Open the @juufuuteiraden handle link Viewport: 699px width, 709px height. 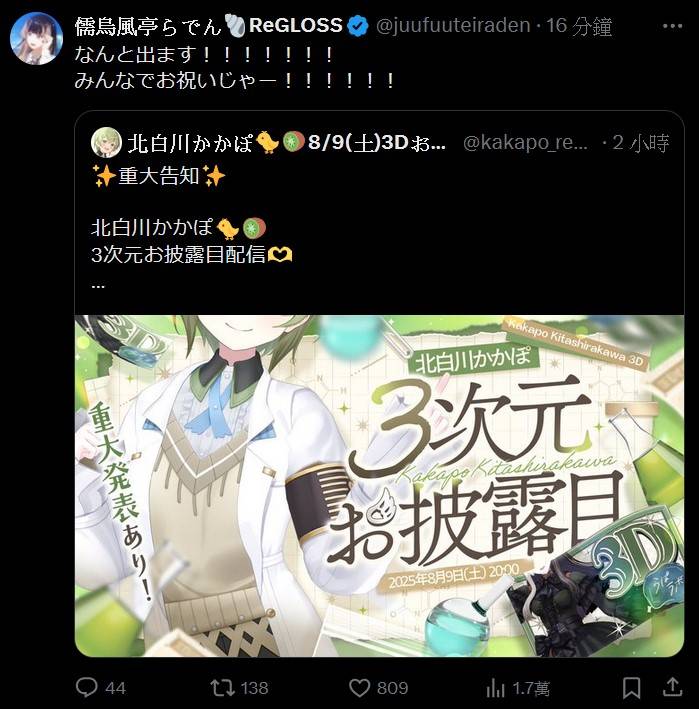click(453, 25)
